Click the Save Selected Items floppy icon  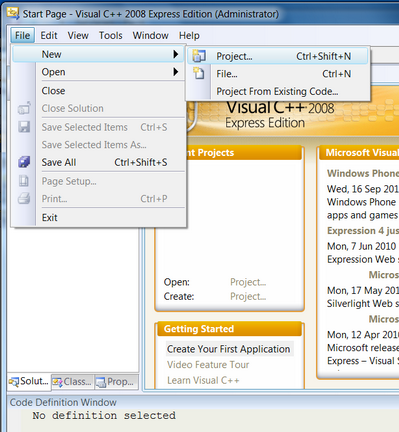tap(24, 127)
